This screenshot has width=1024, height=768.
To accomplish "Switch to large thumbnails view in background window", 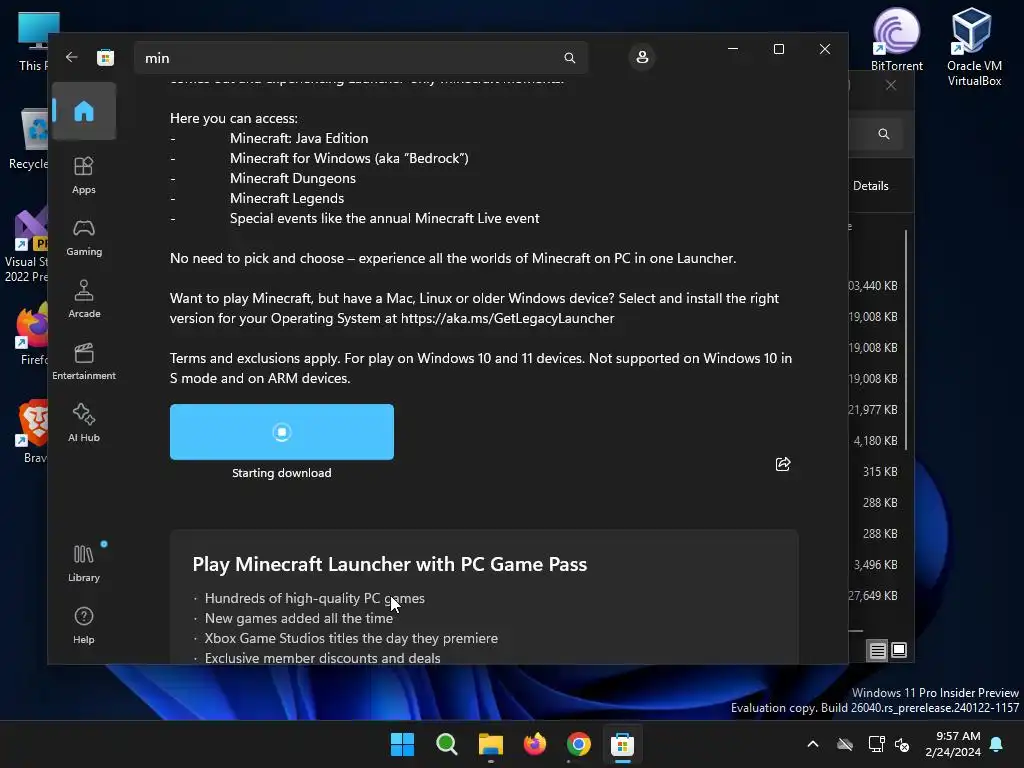I will [899, 650].
